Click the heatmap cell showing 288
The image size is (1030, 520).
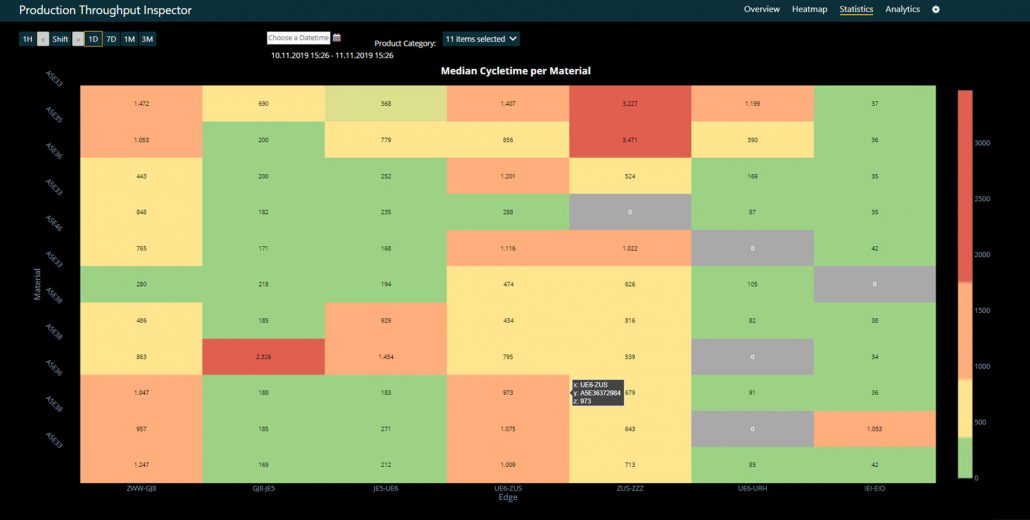click(508, 212)
